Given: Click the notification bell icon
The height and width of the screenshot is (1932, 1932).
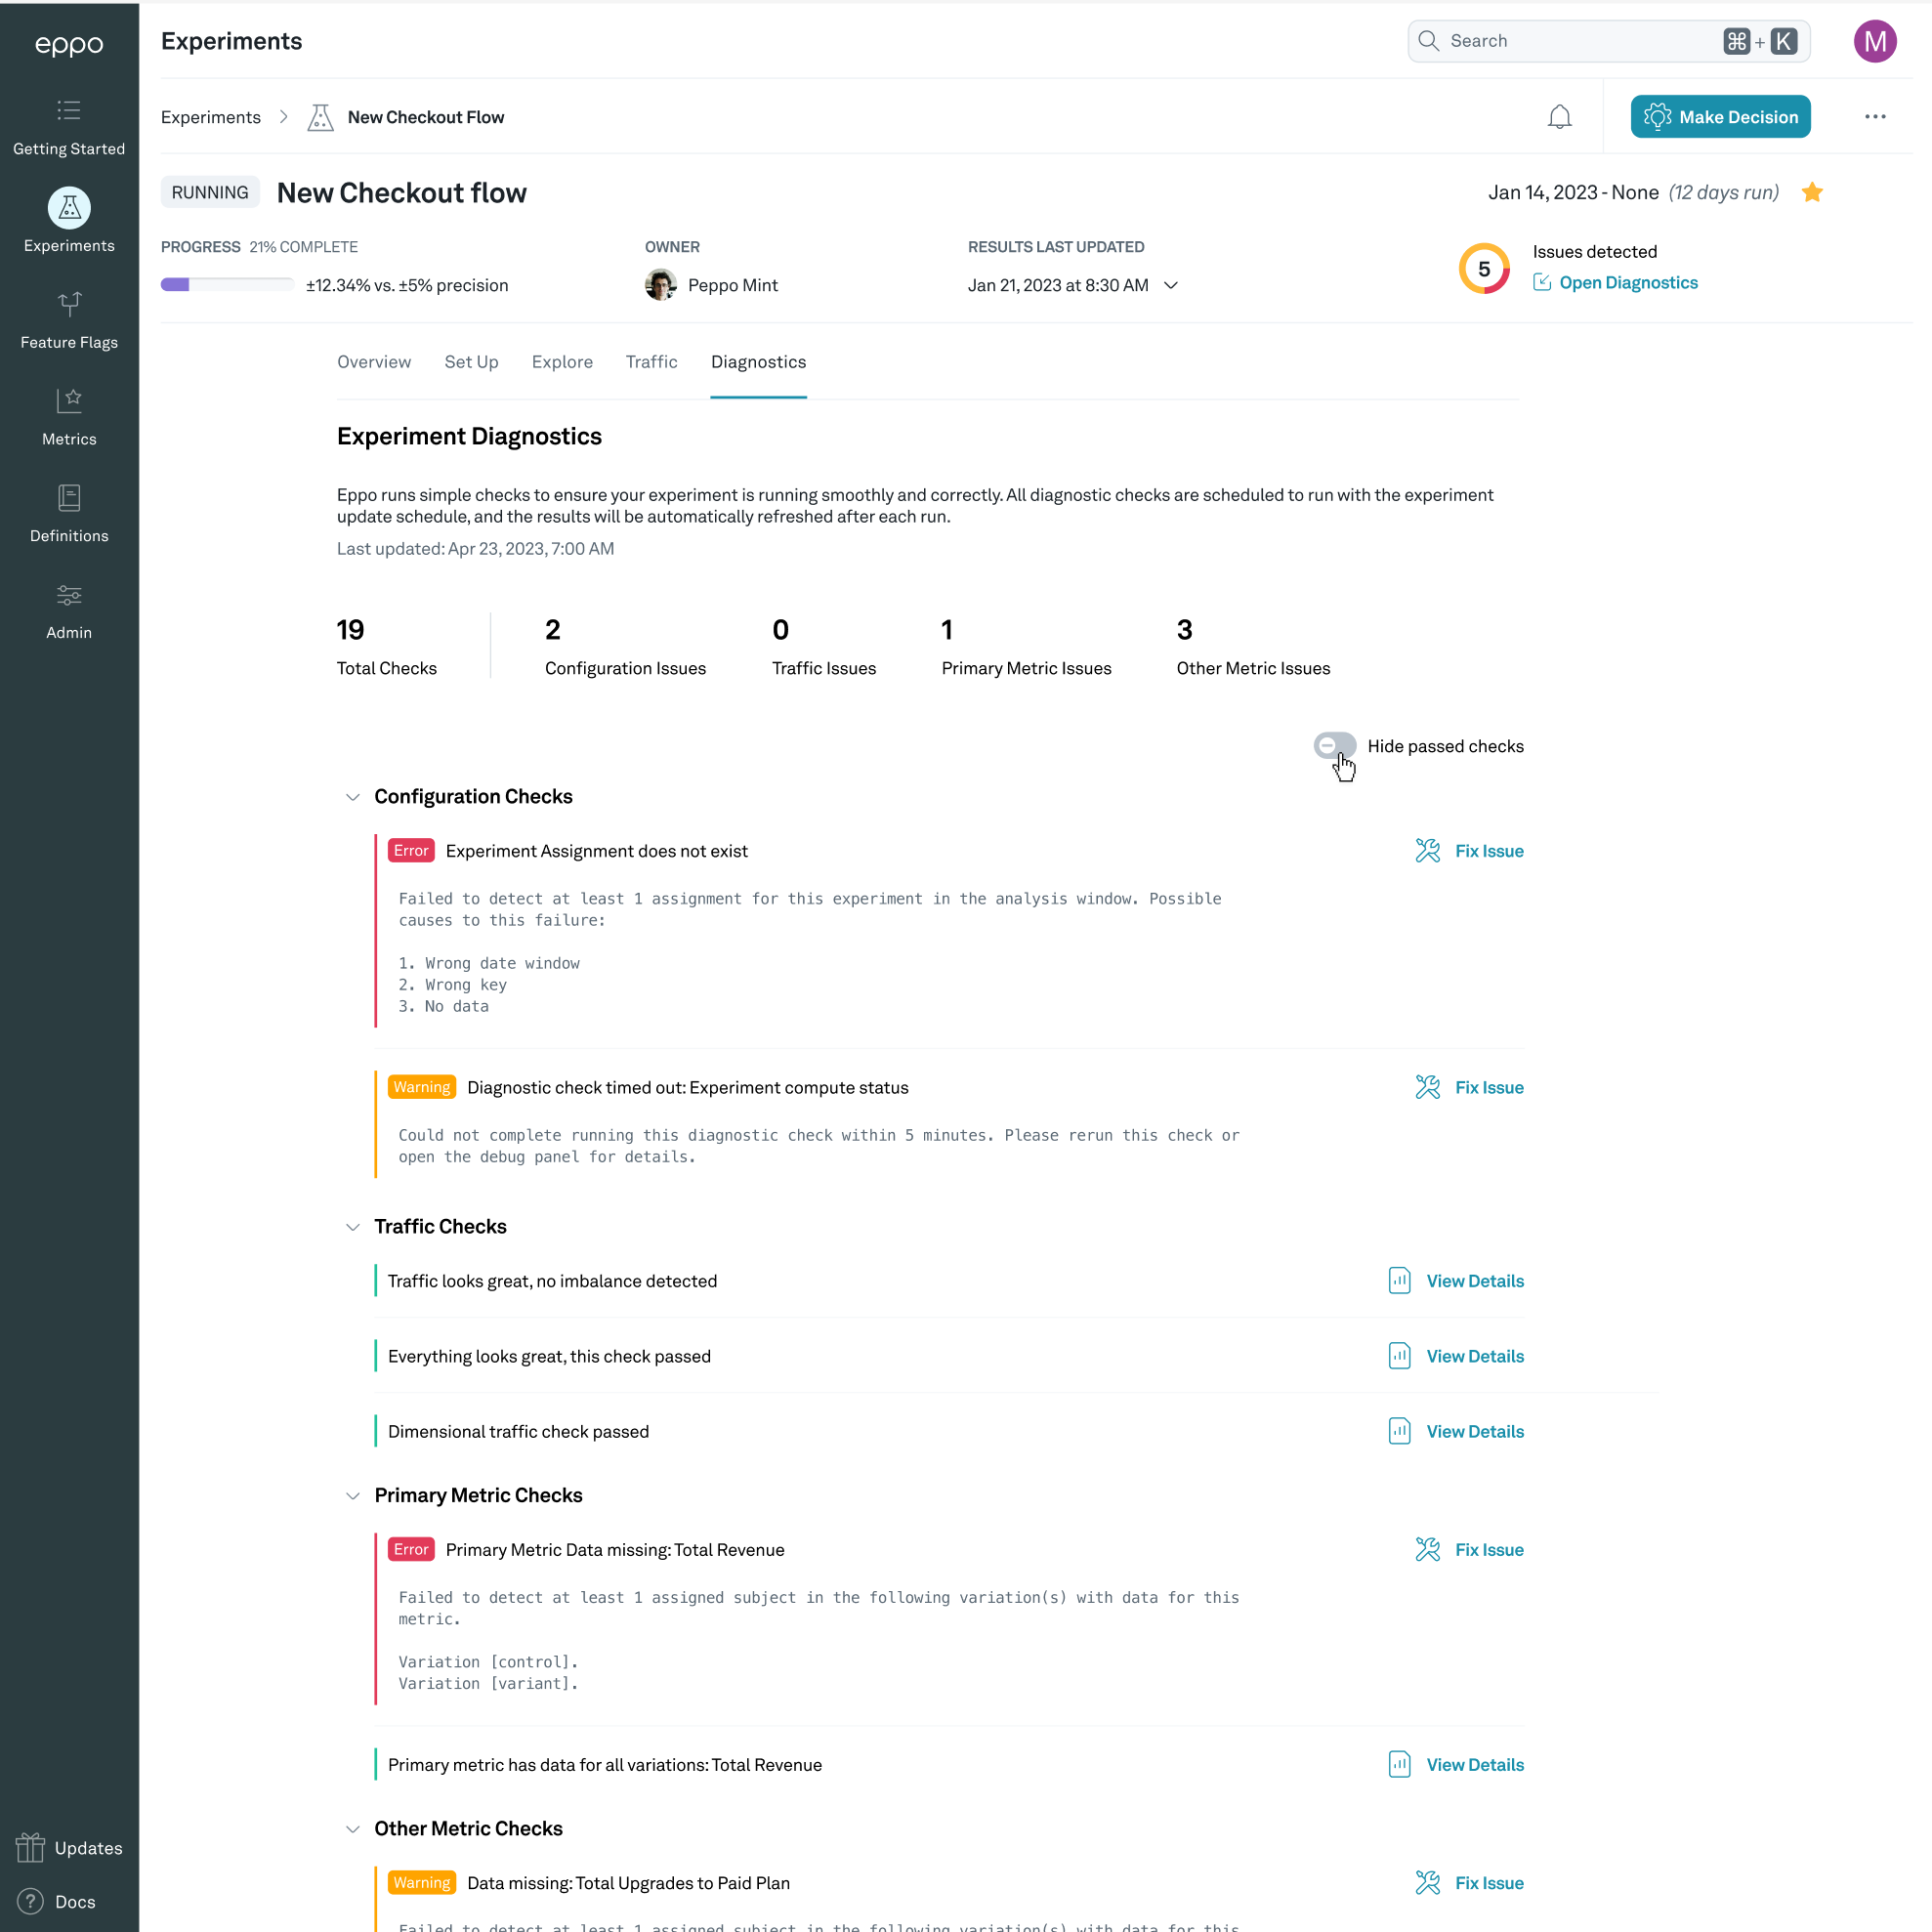Looking at the screenshot, I should [x=1559, y=116].
